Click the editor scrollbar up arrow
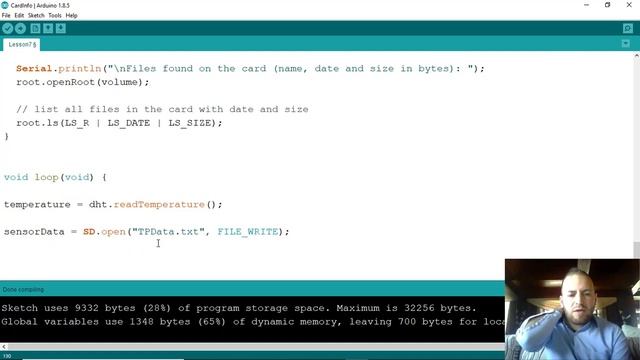The width and height of the screenshot is (640, 360). tap(637, 55)
